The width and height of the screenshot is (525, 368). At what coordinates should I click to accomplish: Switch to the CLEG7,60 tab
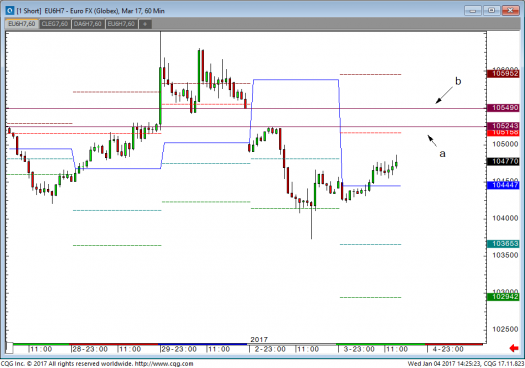[x=55, y=24]
